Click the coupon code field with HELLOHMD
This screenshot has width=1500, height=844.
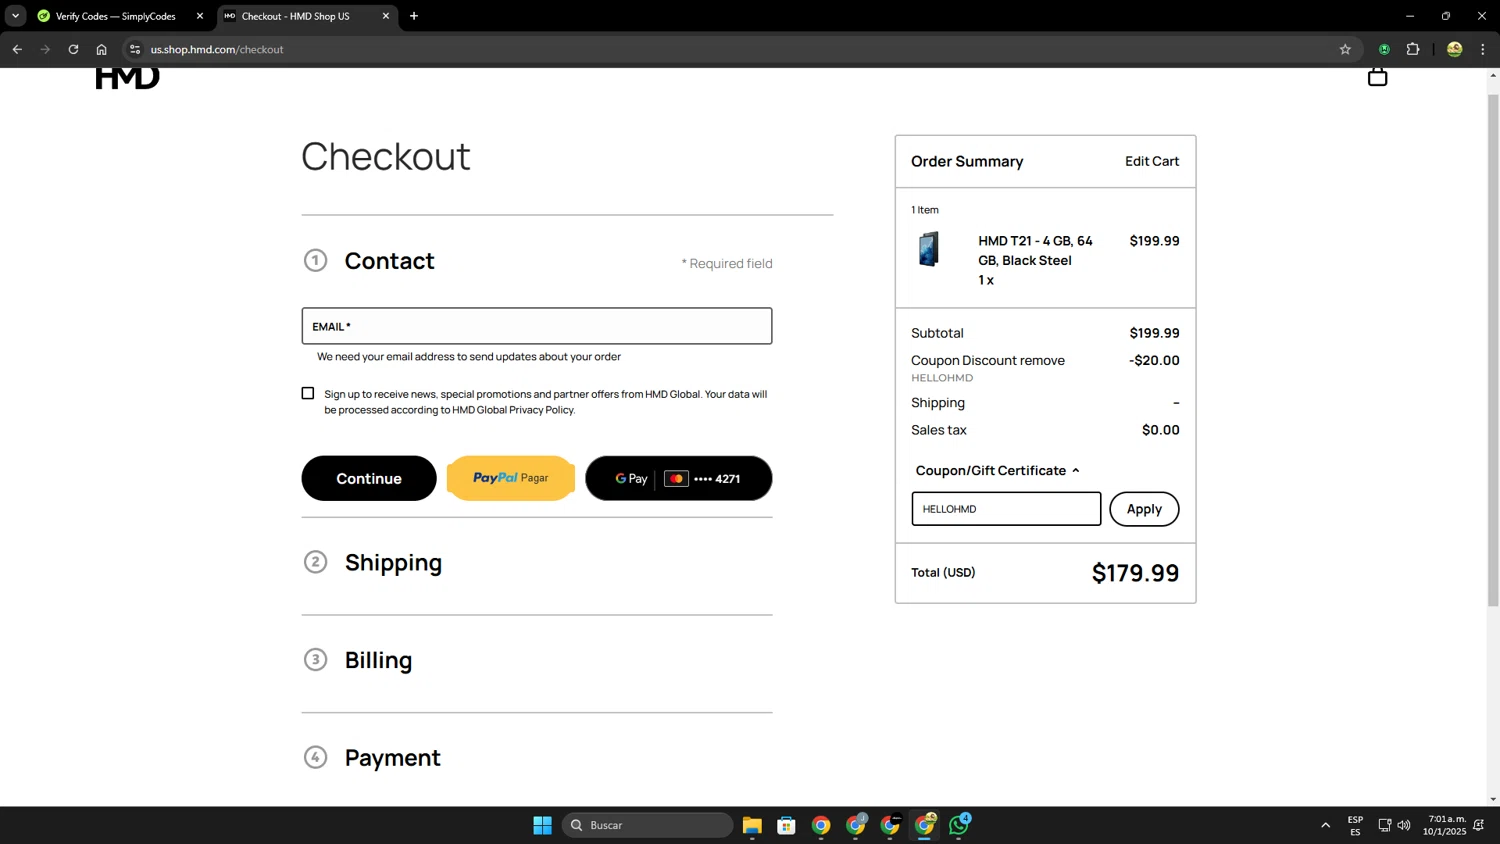1006,509
